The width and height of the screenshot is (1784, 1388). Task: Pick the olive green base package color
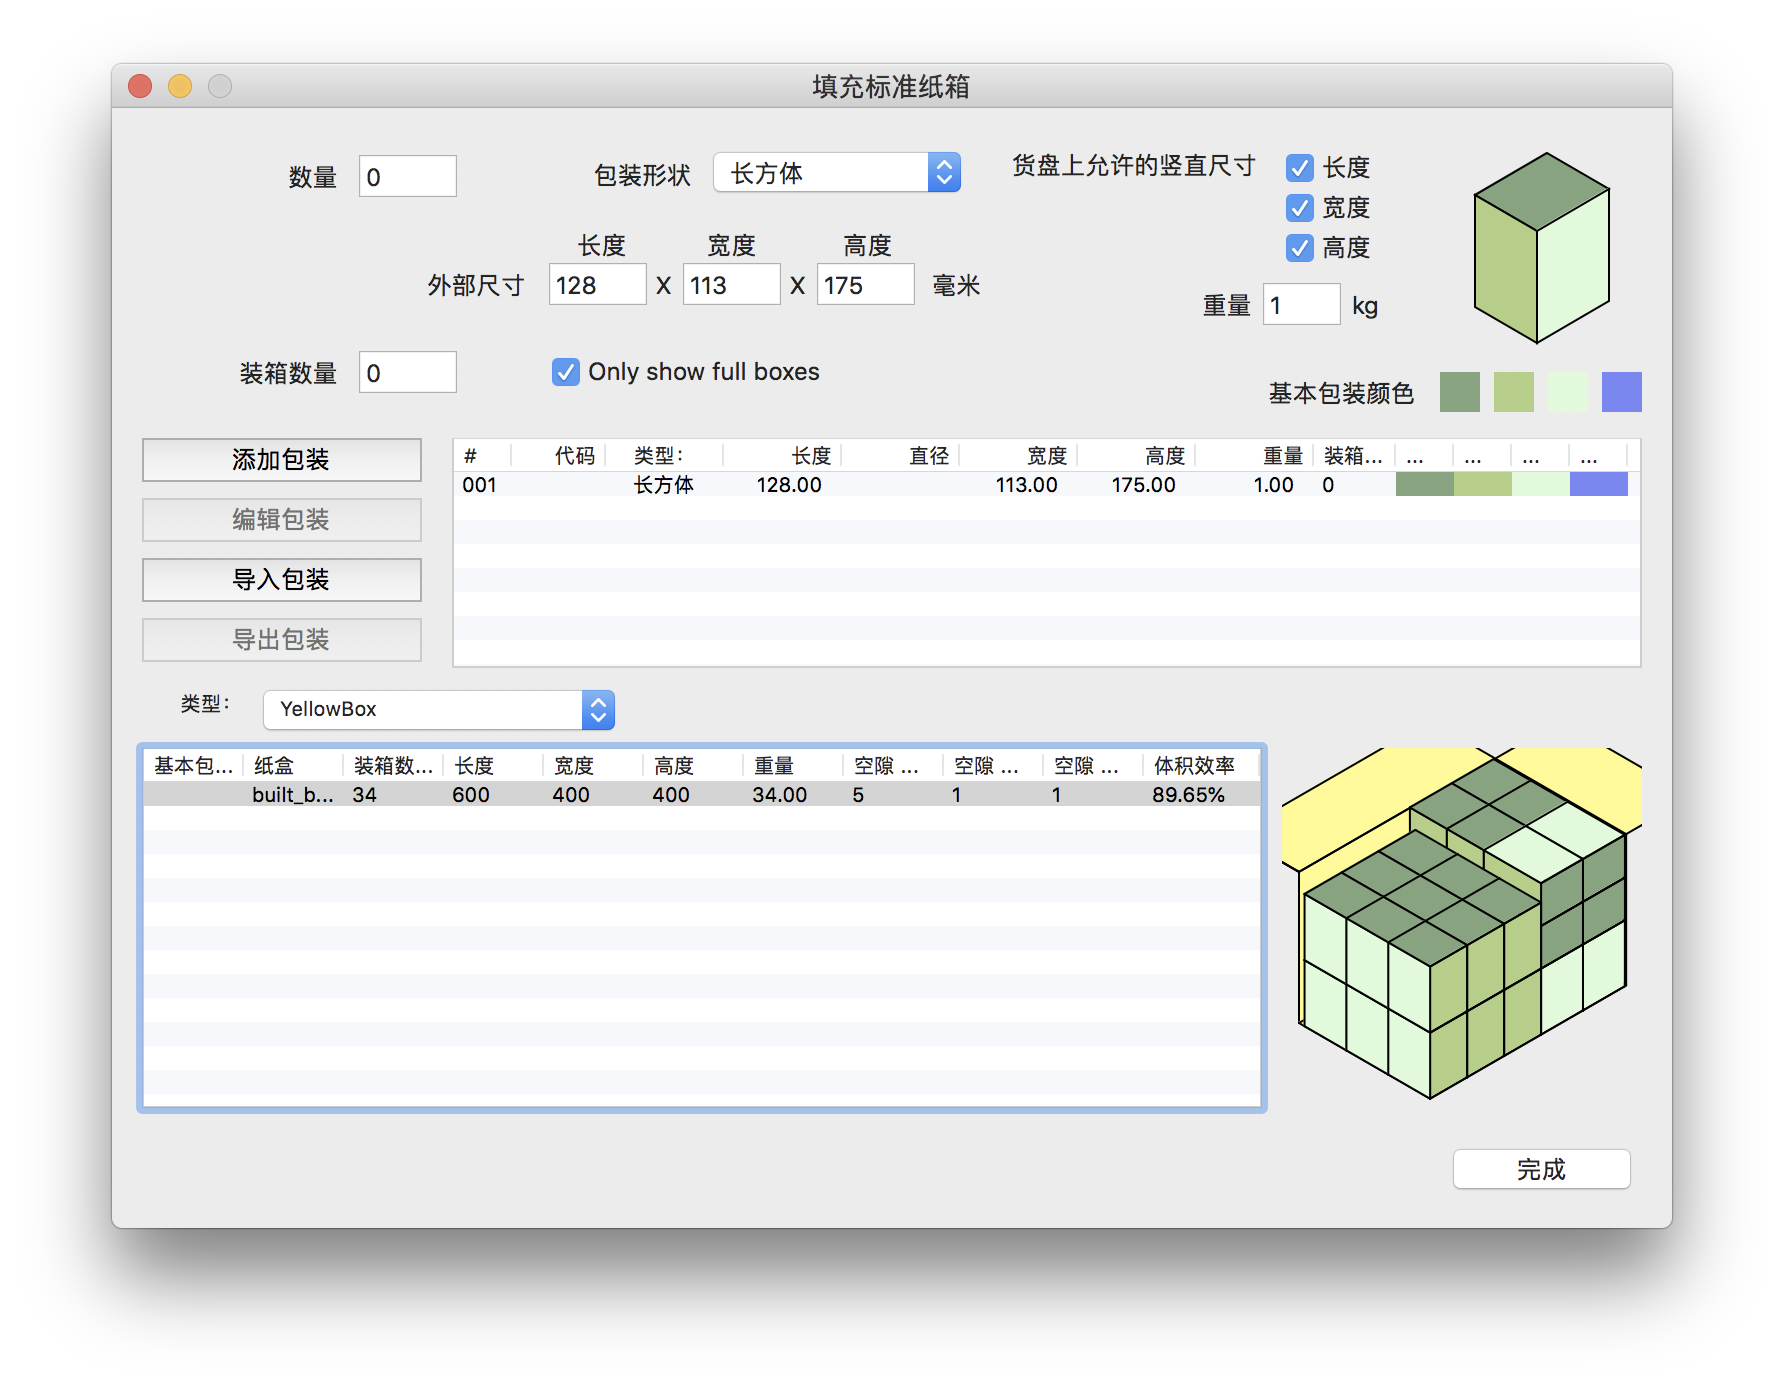[x=1513, y=392]
